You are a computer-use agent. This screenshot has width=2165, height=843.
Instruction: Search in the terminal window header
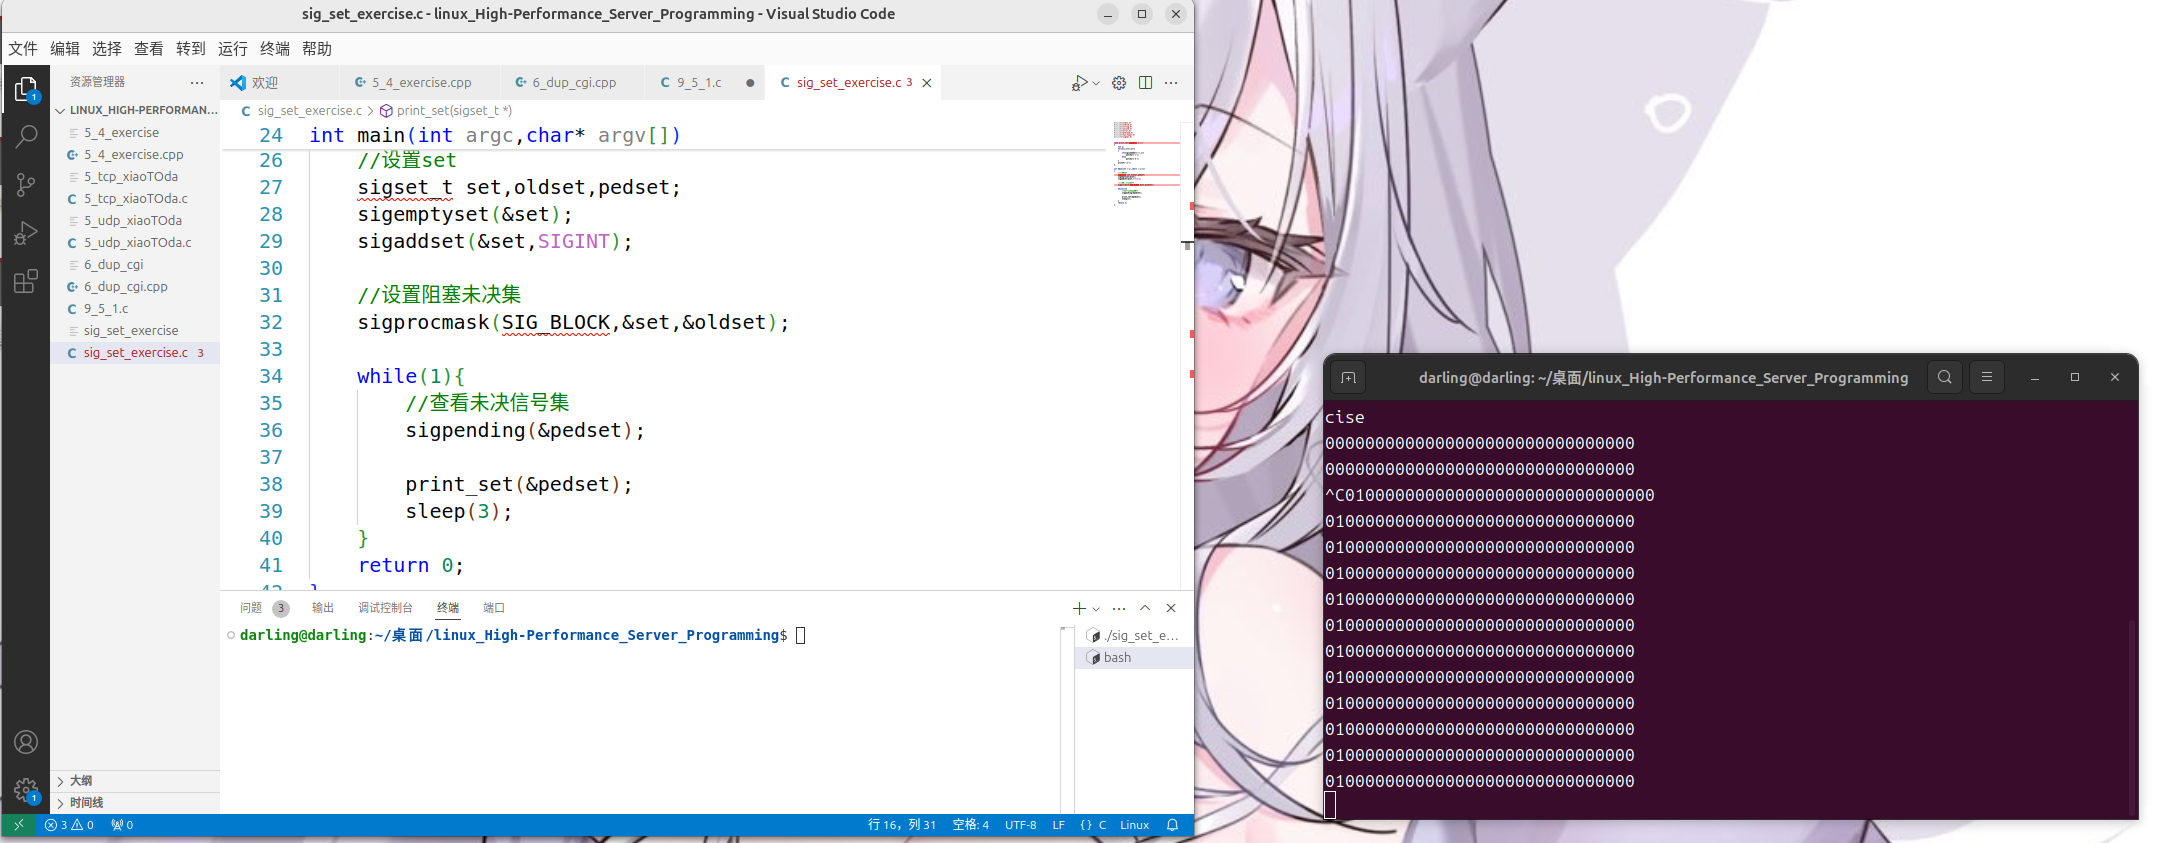pos(1944,377)
